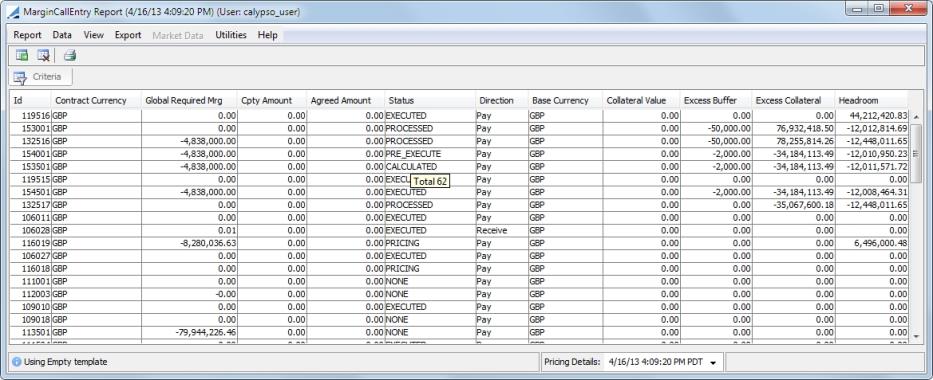The height and width of the screenshot is (380, 933).
Task: Select row with Id 116019
Action: coord(459,243)
